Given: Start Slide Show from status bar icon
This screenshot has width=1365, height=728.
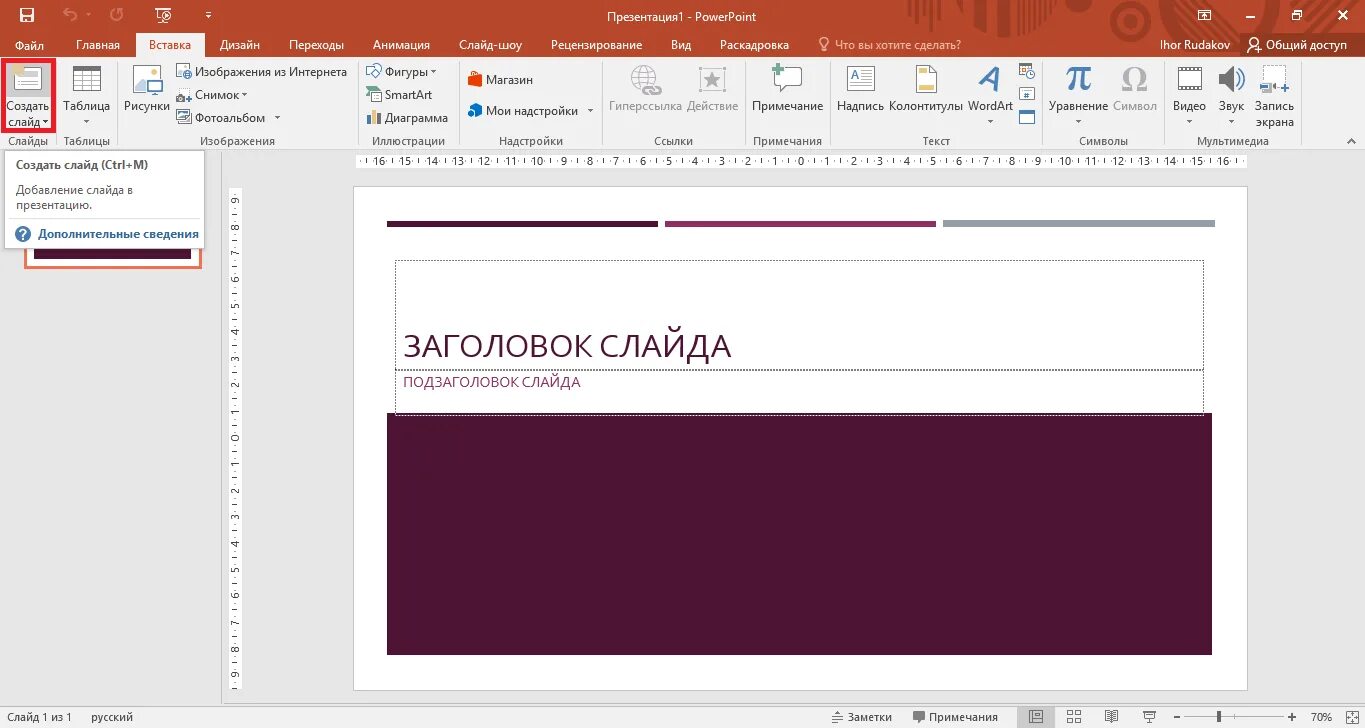Looking at the screenshot, I should pos(1148,717).
